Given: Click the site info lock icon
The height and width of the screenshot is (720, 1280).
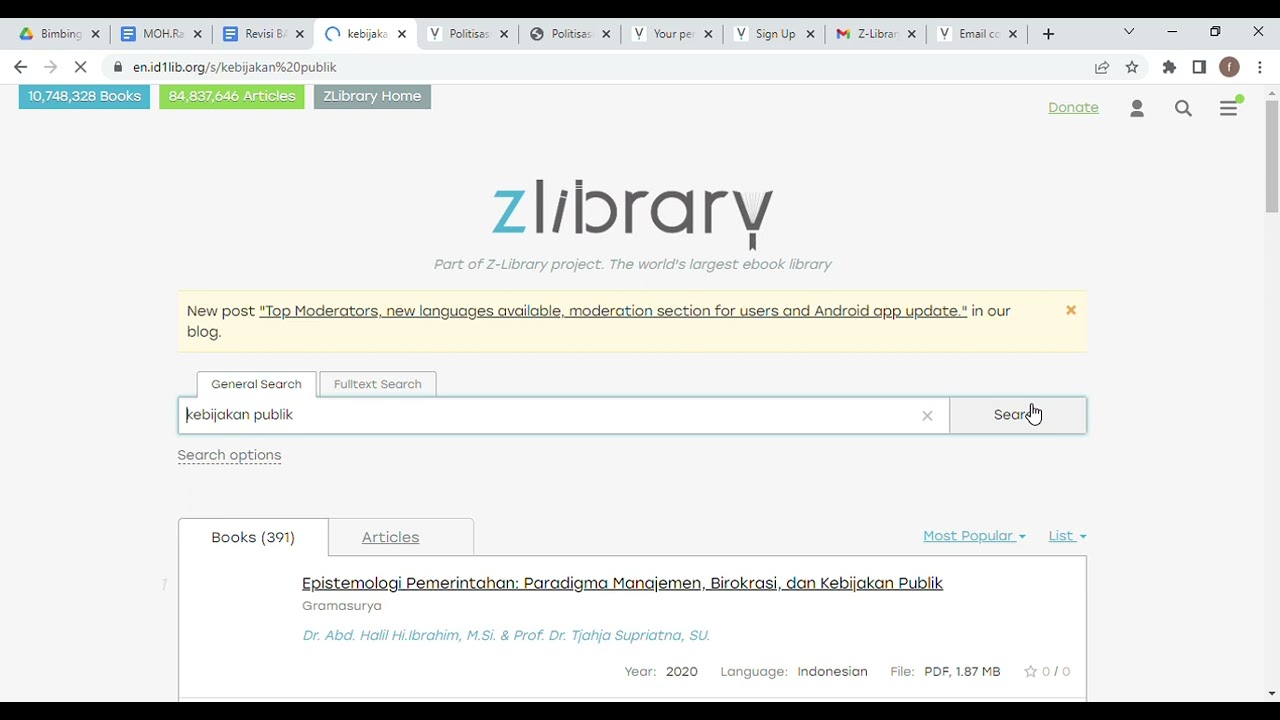Looking at the screenshot, I should (x=118, y=67).
